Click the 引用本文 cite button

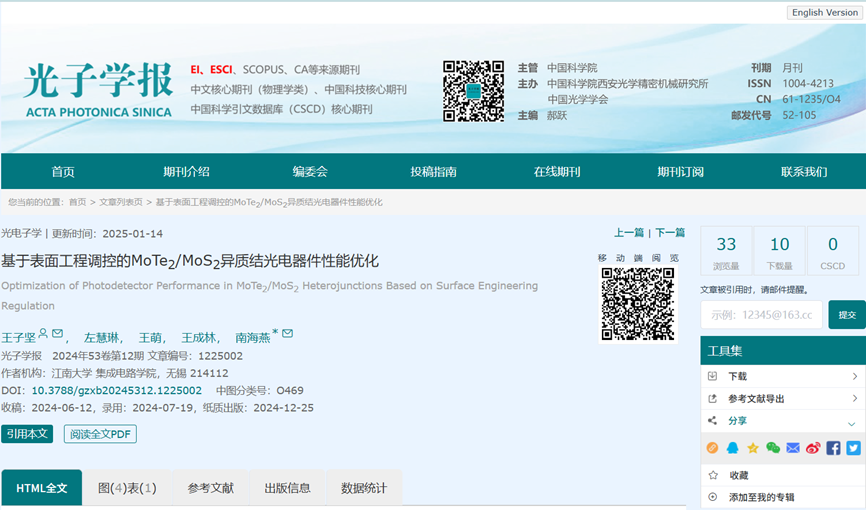click(27, 434)
